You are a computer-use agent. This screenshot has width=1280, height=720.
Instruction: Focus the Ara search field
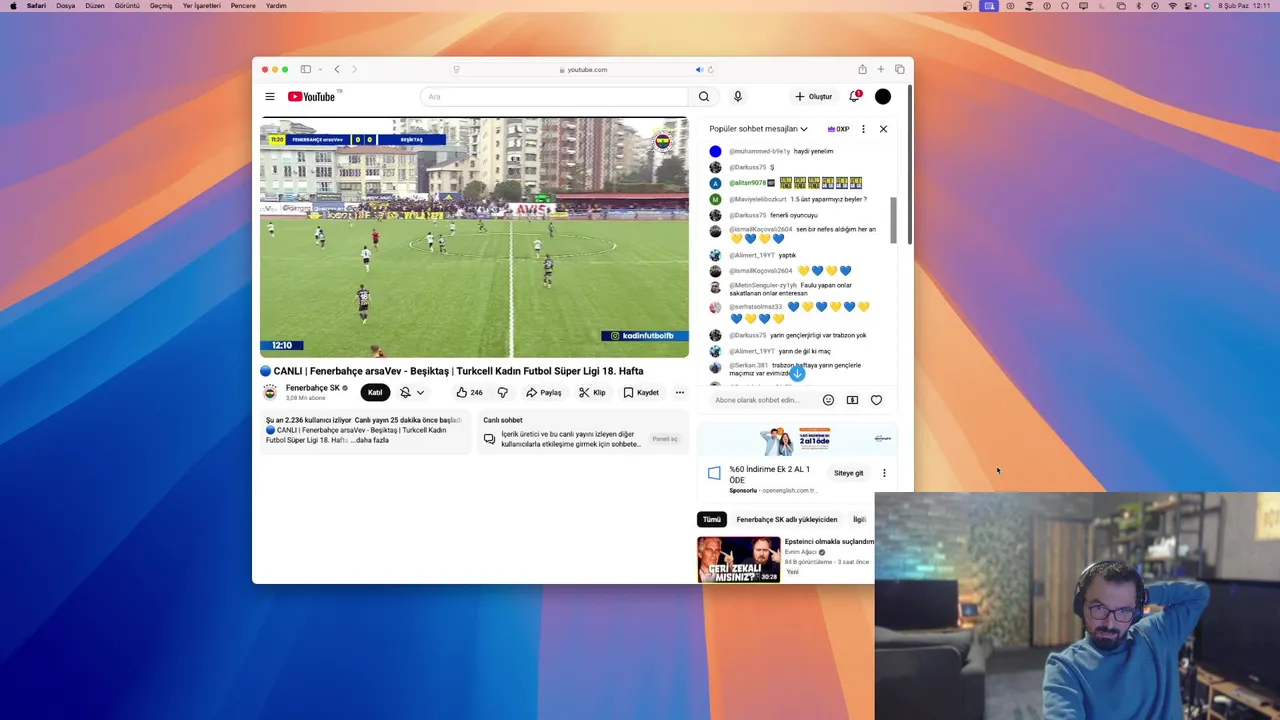tap(554, 97)
